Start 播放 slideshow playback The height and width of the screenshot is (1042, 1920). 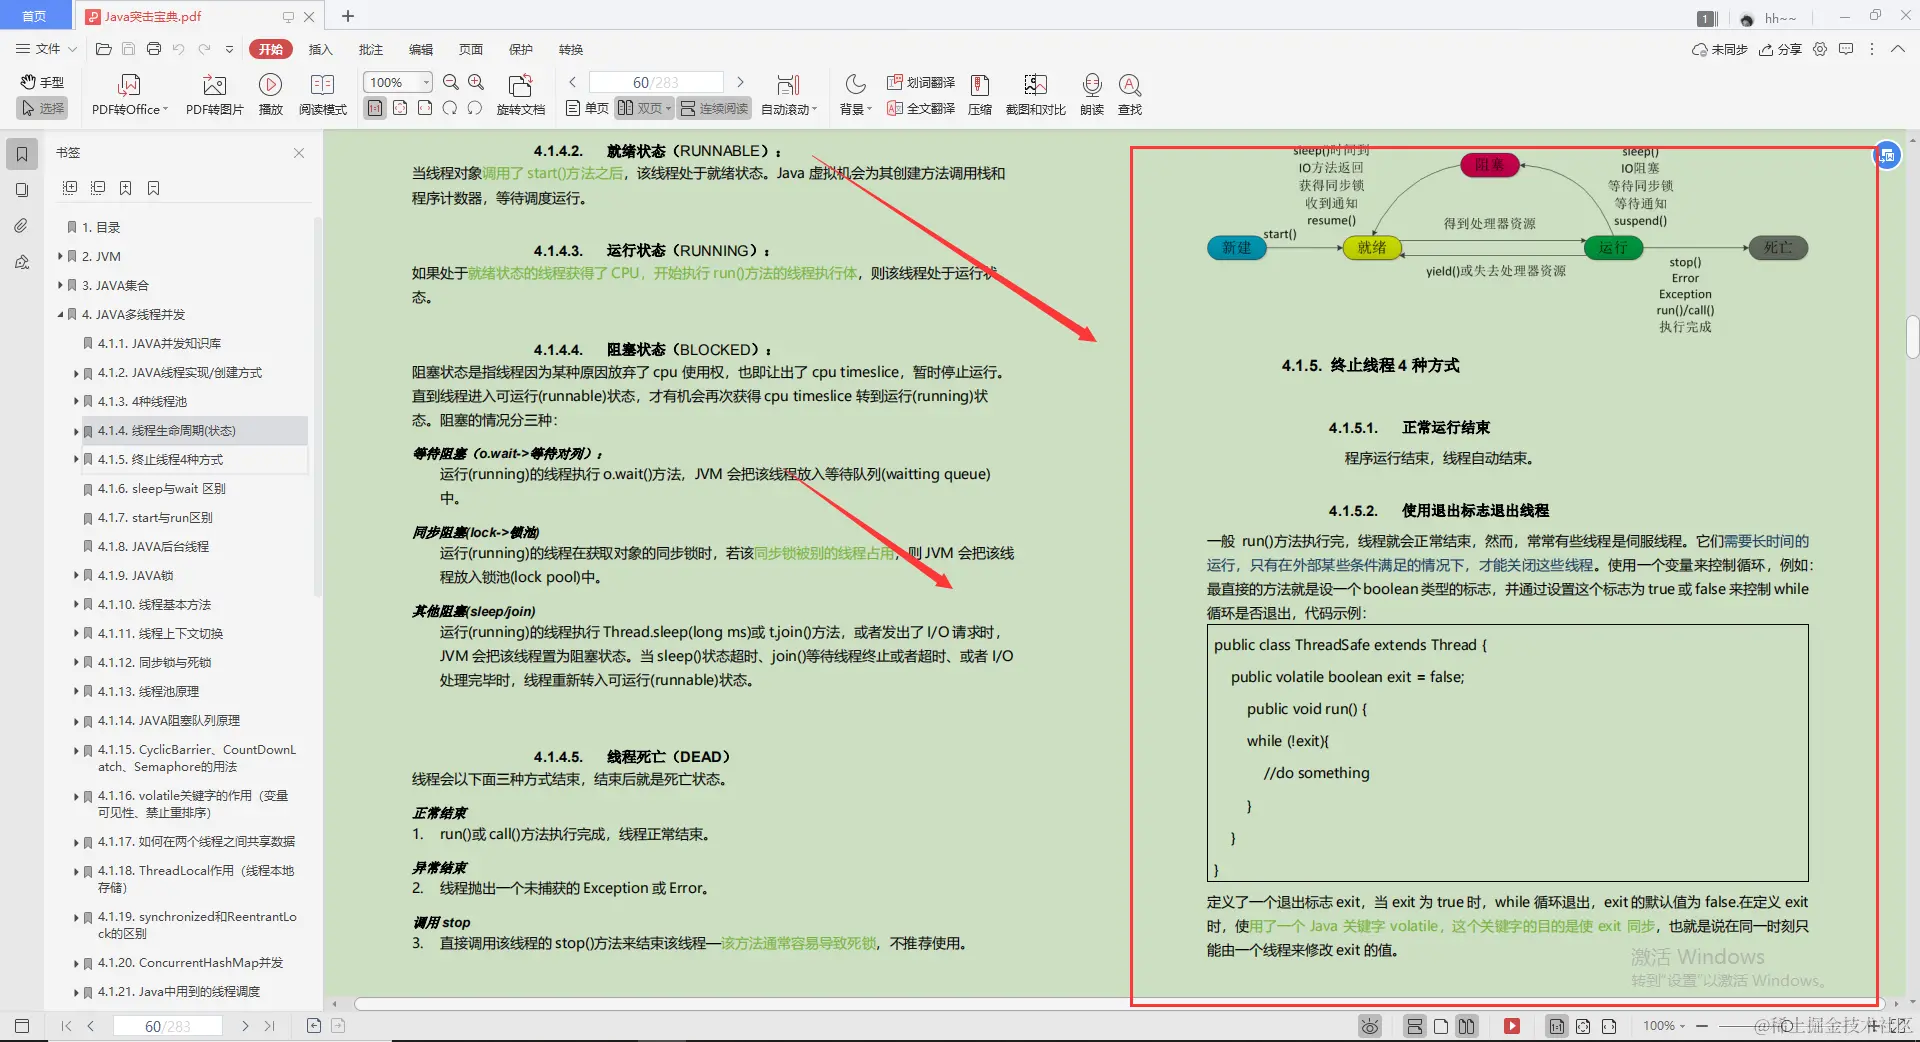[x=270, y=93]
